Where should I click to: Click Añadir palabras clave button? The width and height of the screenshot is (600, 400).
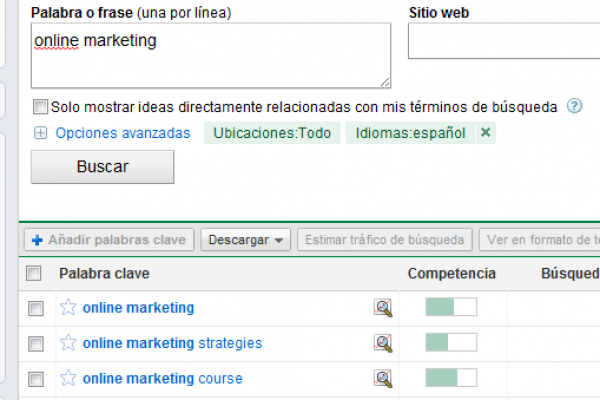point(109,240)
